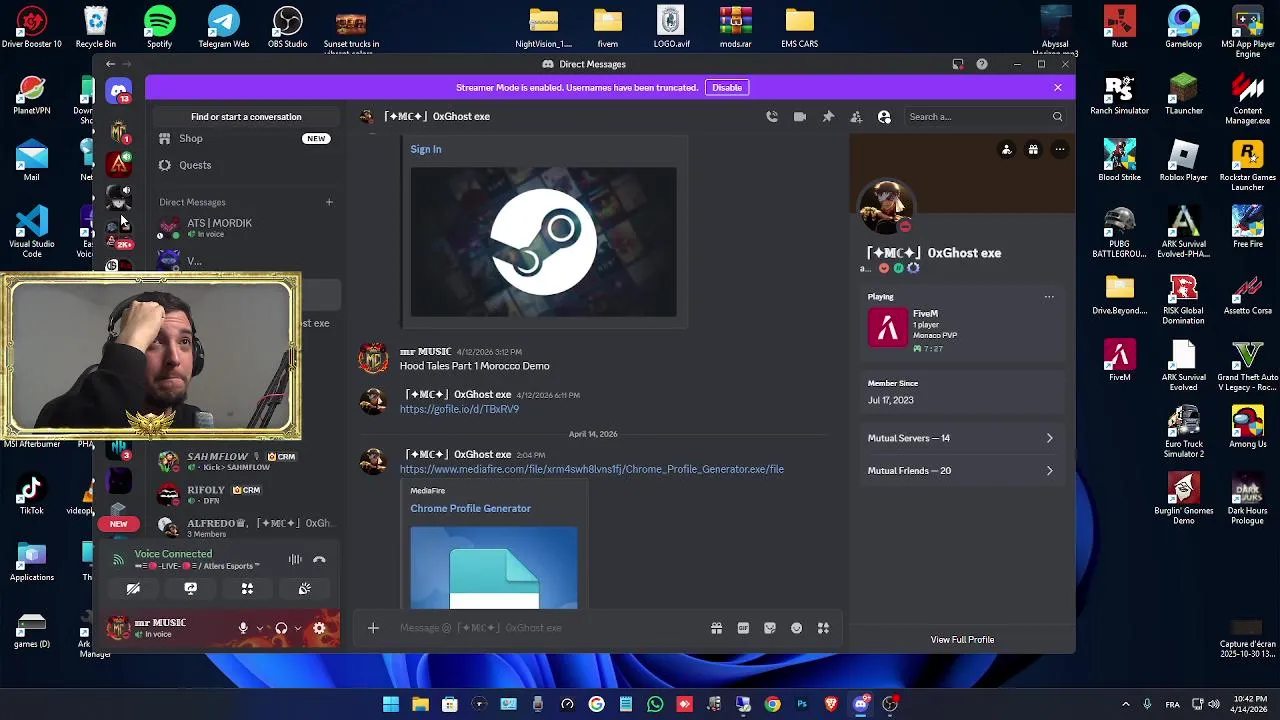Image resolution: width=1280 pixels, height=720 pixels.
Task: Open the soundboard in voice panel
Action: pyautogui.click(x=304, y=589)
